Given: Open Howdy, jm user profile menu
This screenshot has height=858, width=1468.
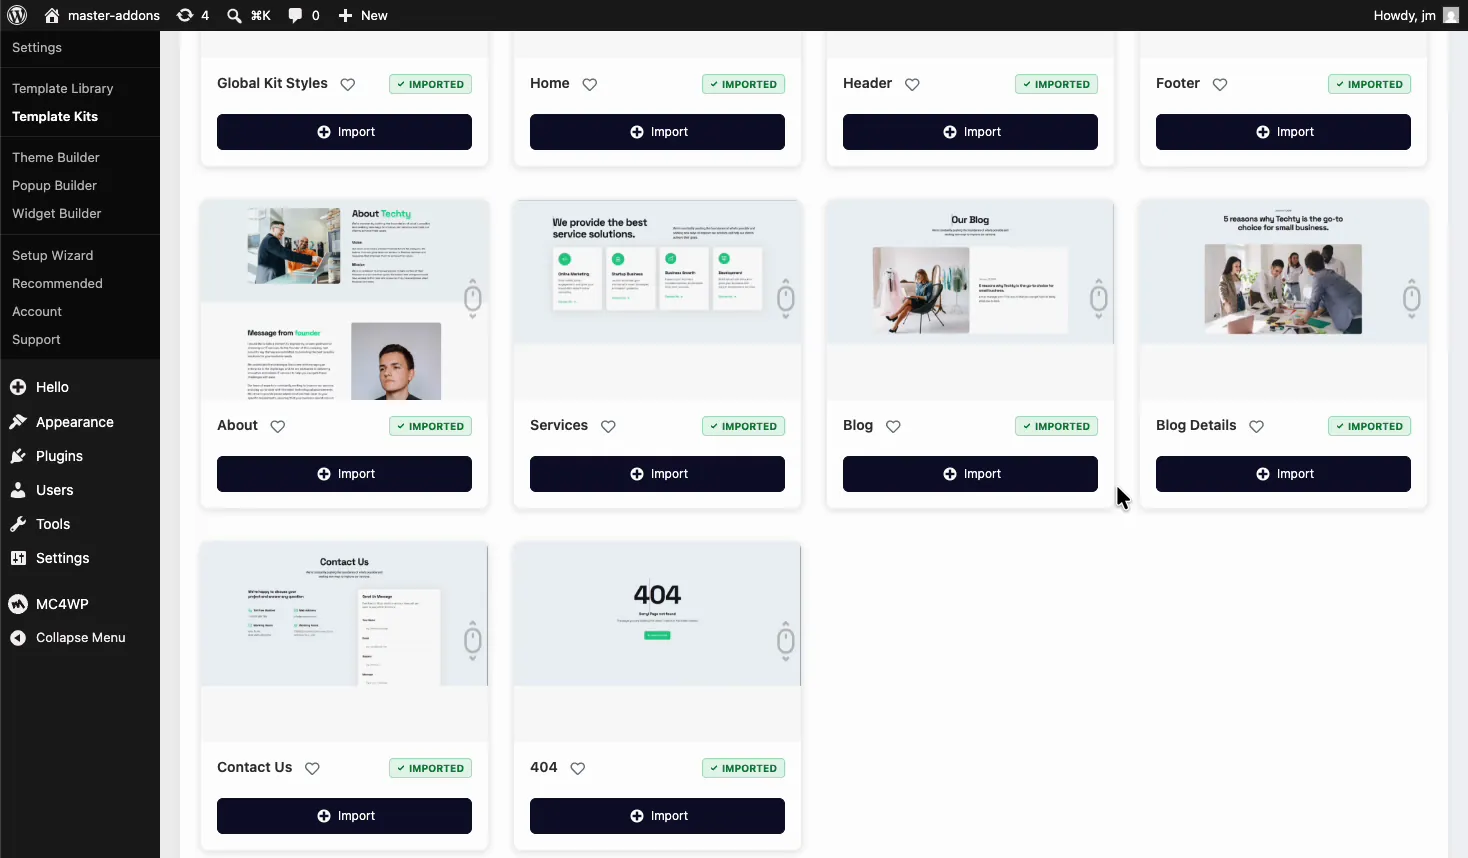Looking at the screenshot, I should [x=1416, y=15].
